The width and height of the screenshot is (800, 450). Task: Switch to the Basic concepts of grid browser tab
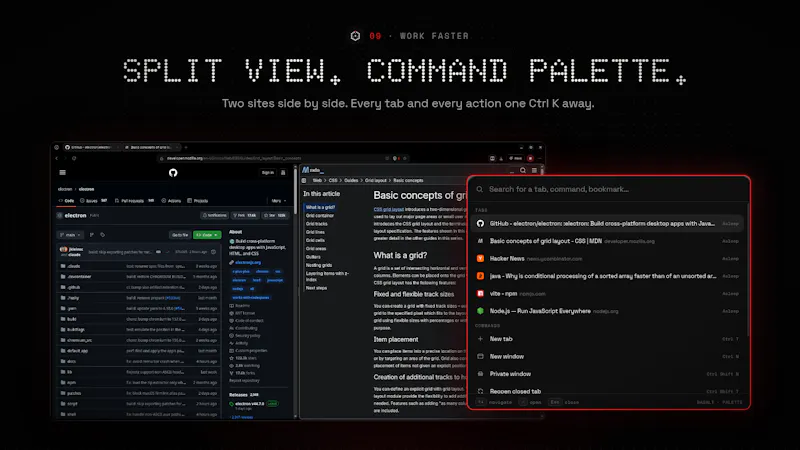(152, 147)
